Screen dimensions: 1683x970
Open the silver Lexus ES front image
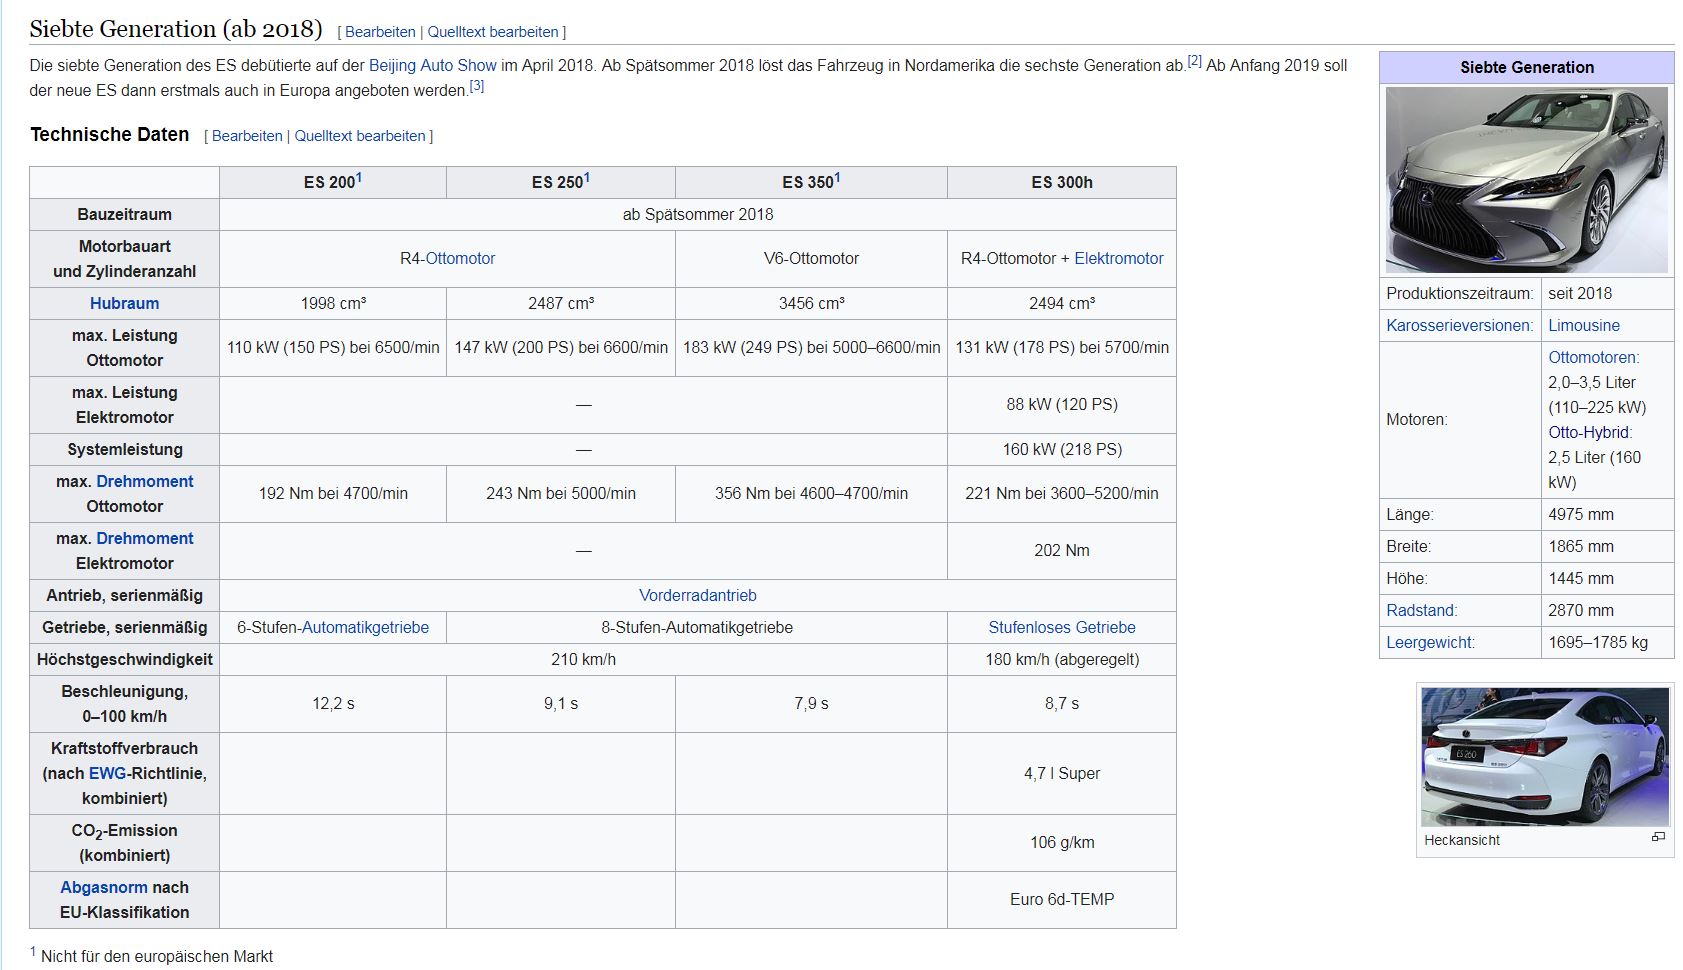1526,180
